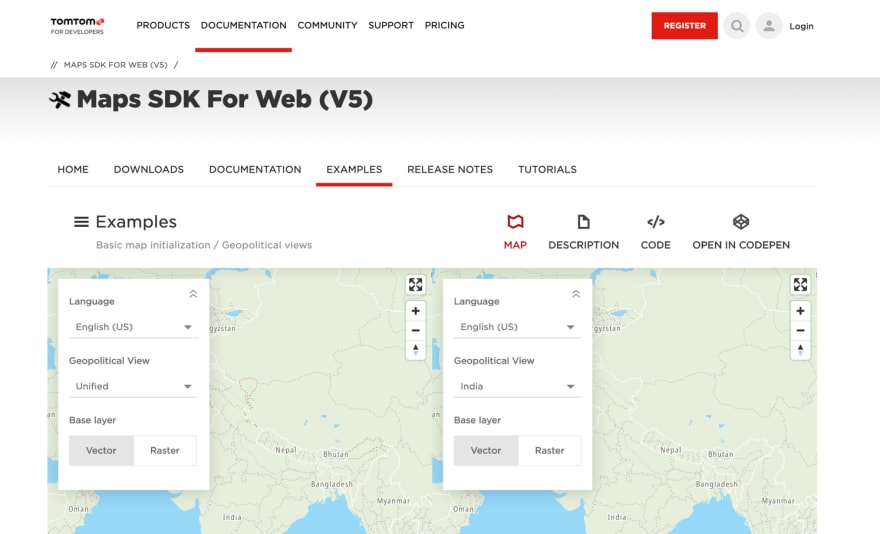Click the MAP label text
The image size is (880, 534).
(x=515, y=245)
